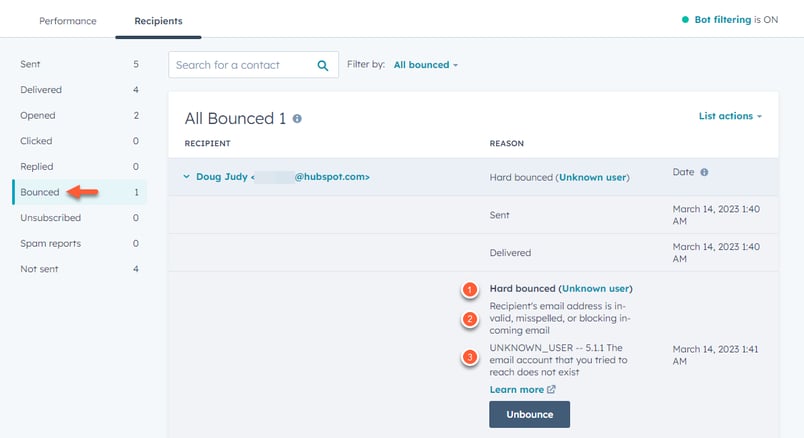Switch to the Performance tab
This screenshot has width=804, height=438.
[x=68, y=20]
